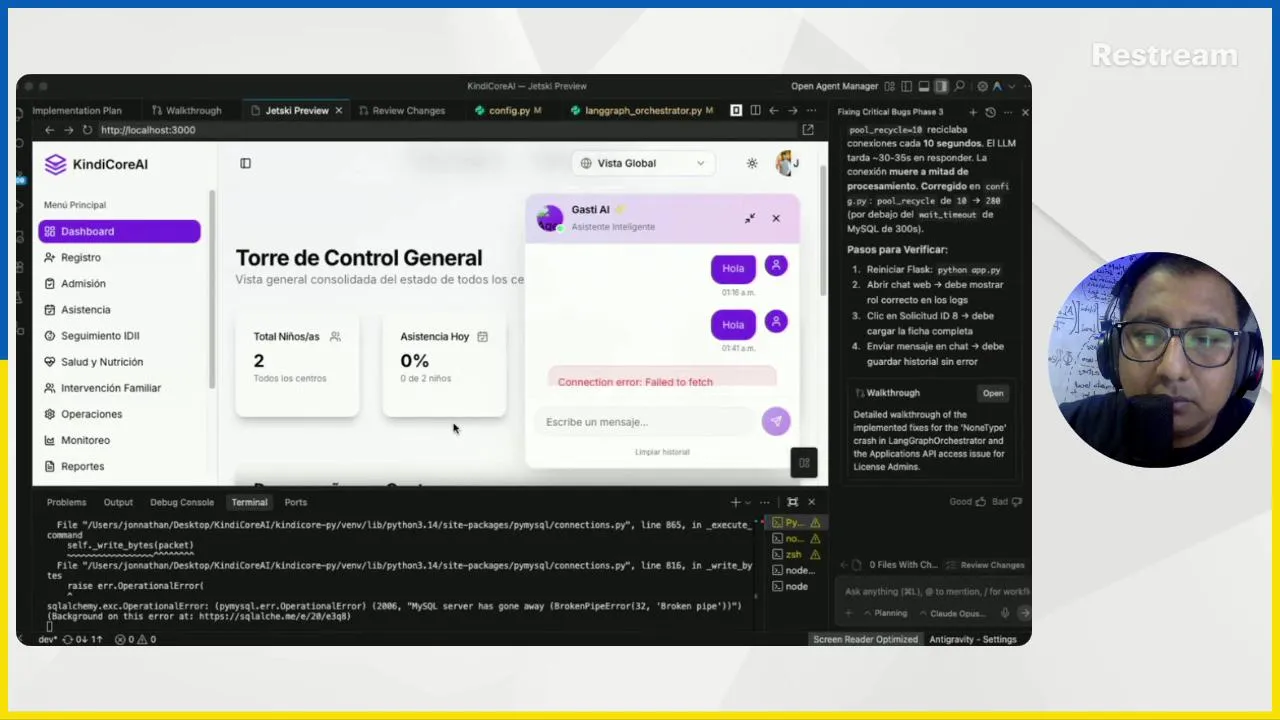Switch to the Implementation Plan tab
The height and width of the screenshot is (720, 1280).
[77, 111]
